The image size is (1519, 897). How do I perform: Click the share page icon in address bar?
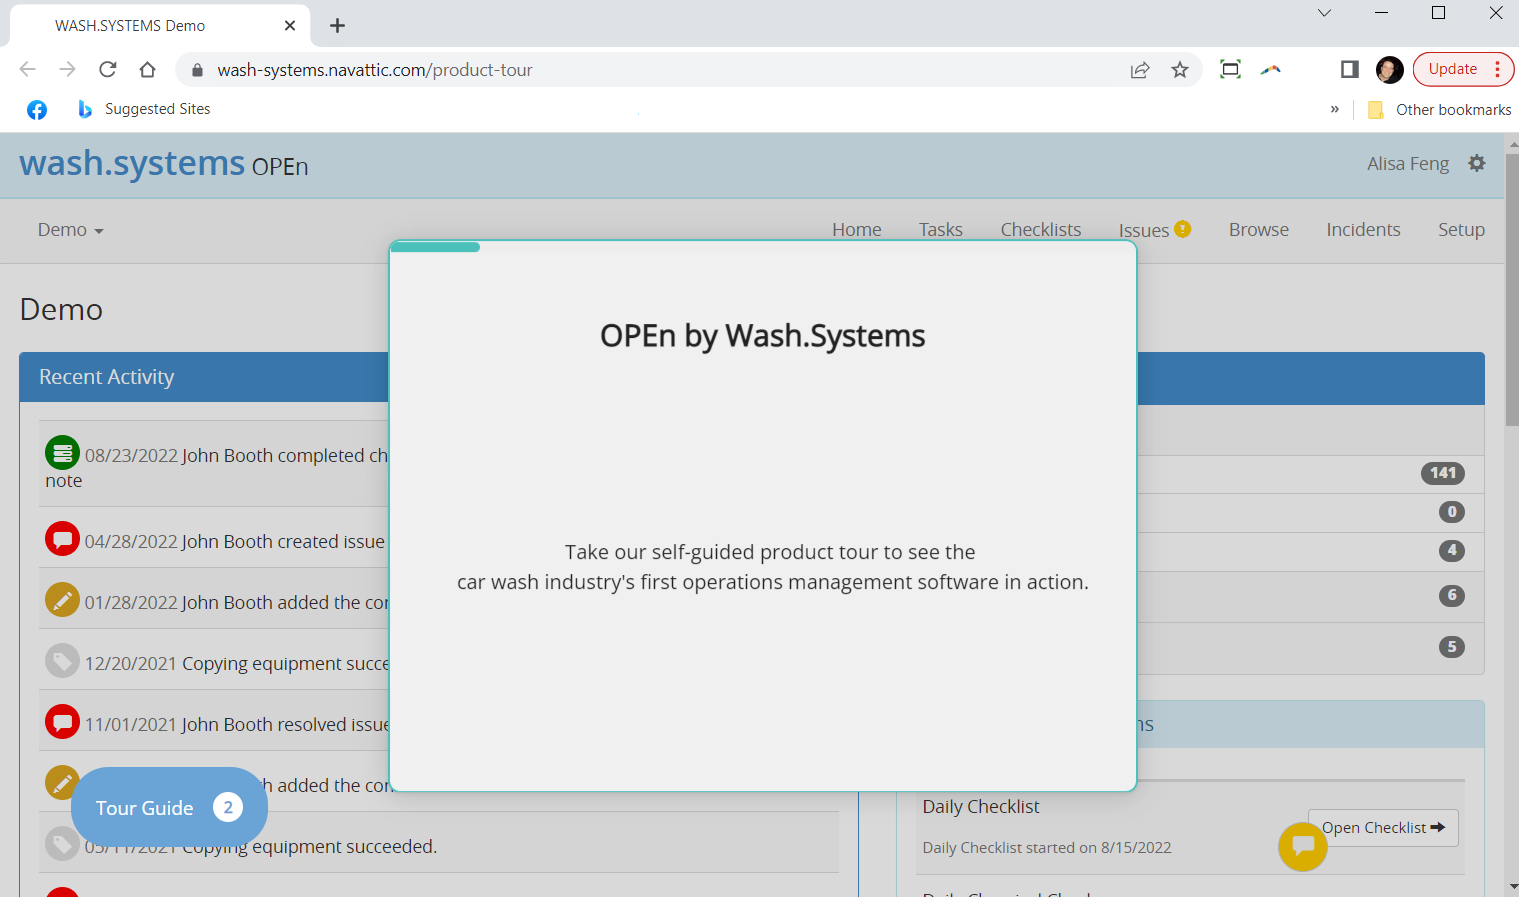pos(1140,70)
